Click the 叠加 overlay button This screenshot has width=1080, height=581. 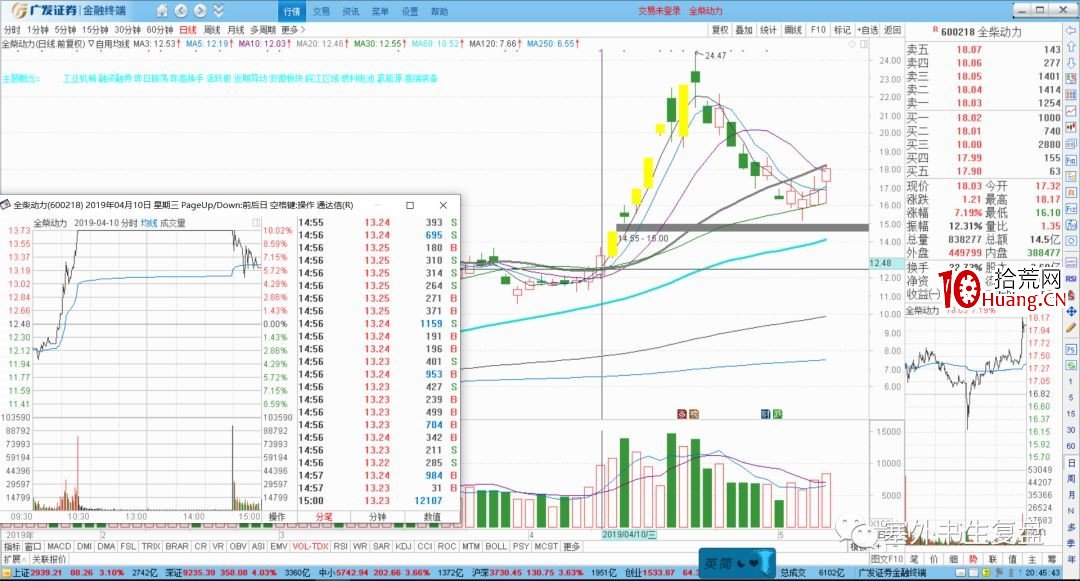tap(744, 30)
